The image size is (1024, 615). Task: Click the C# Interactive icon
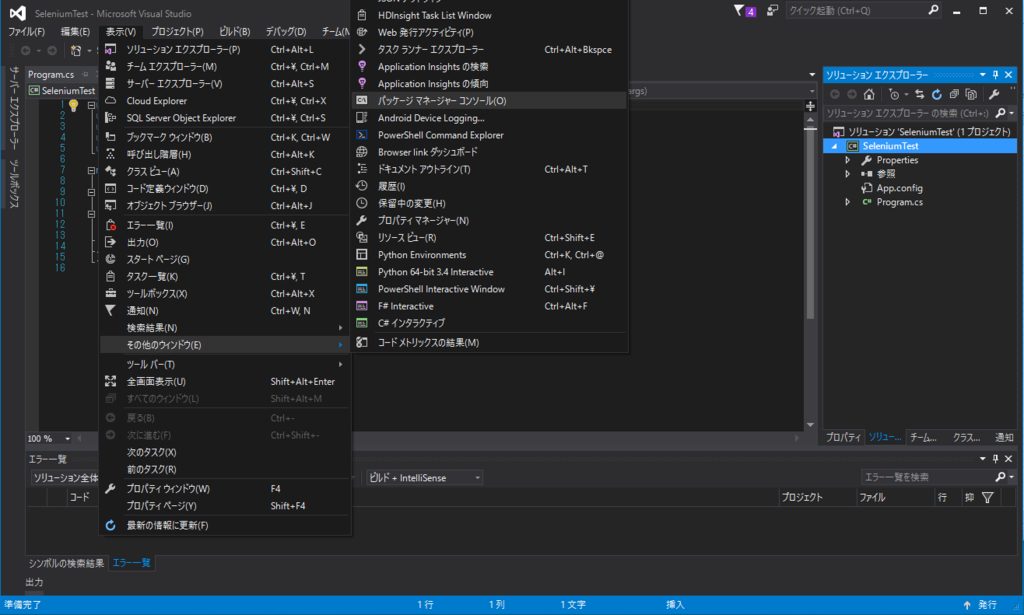coord(362,323)
